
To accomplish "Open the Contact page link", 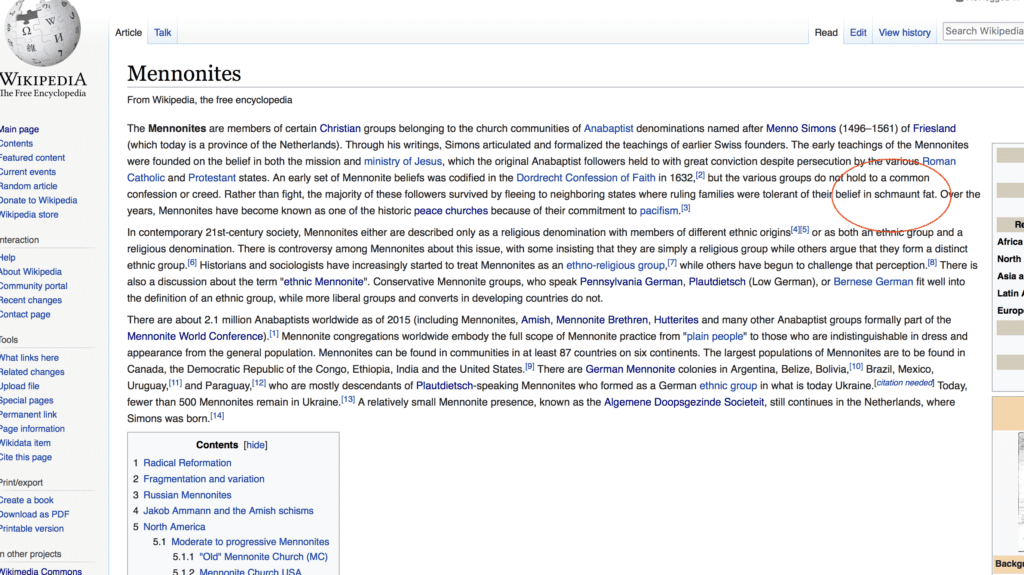I will tap(25, 314).
